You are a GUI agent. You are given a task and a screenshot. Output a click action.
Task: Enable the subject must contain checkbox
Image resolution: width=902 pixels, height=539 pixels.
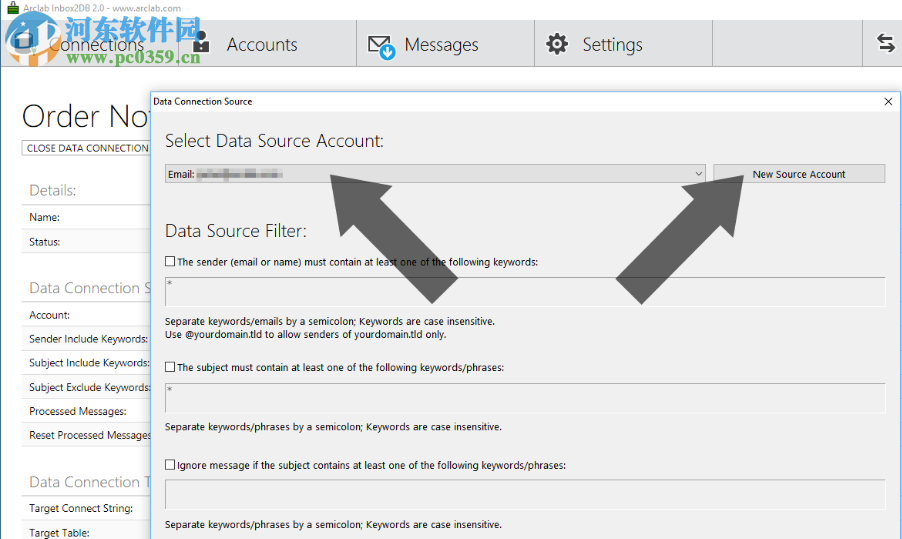(x=170, y=367)
